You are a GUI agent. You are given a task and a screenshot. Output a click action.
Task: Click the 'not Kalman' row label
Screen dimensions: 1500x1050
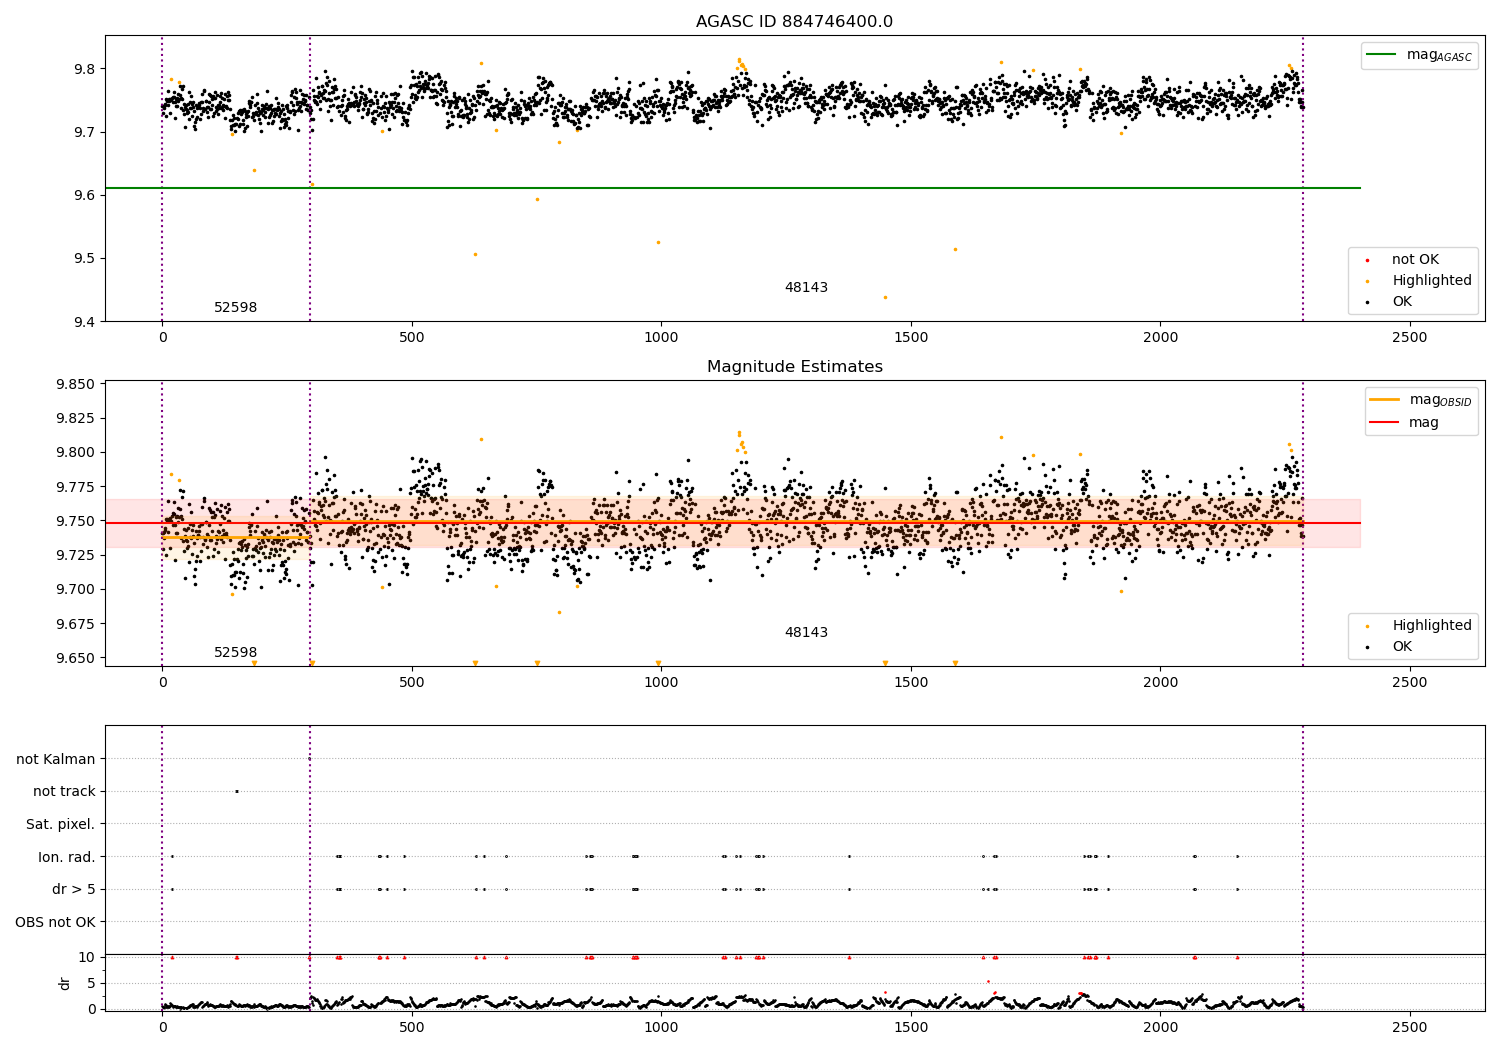click(56, 759)
